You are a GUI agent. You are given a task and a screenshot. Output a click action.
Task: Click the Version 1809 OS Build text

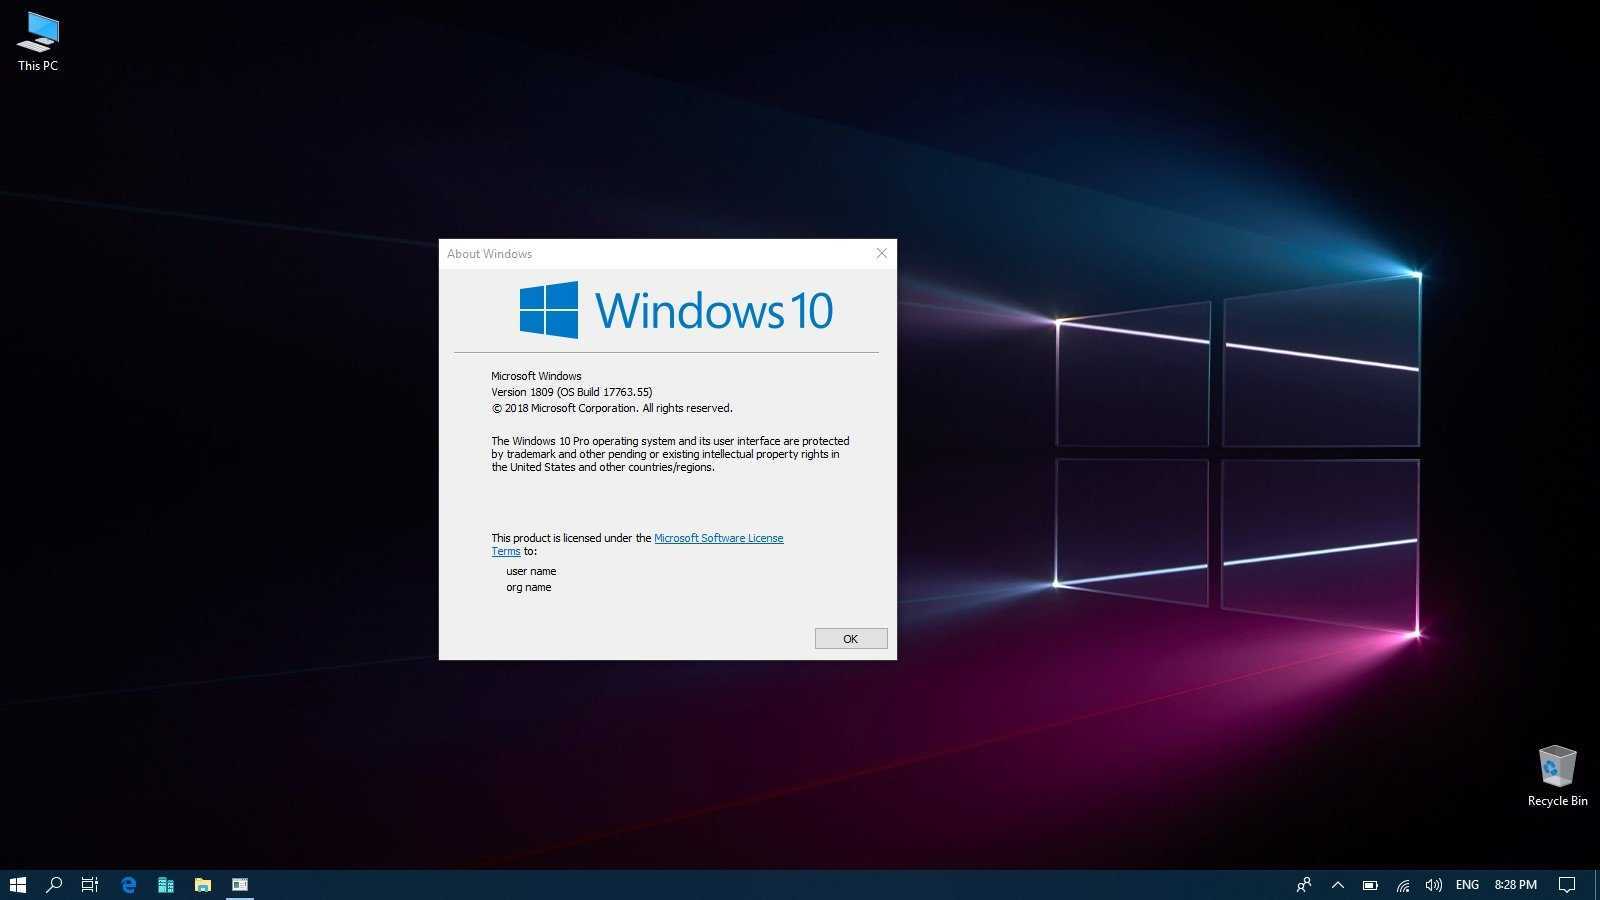pos(572,393)
